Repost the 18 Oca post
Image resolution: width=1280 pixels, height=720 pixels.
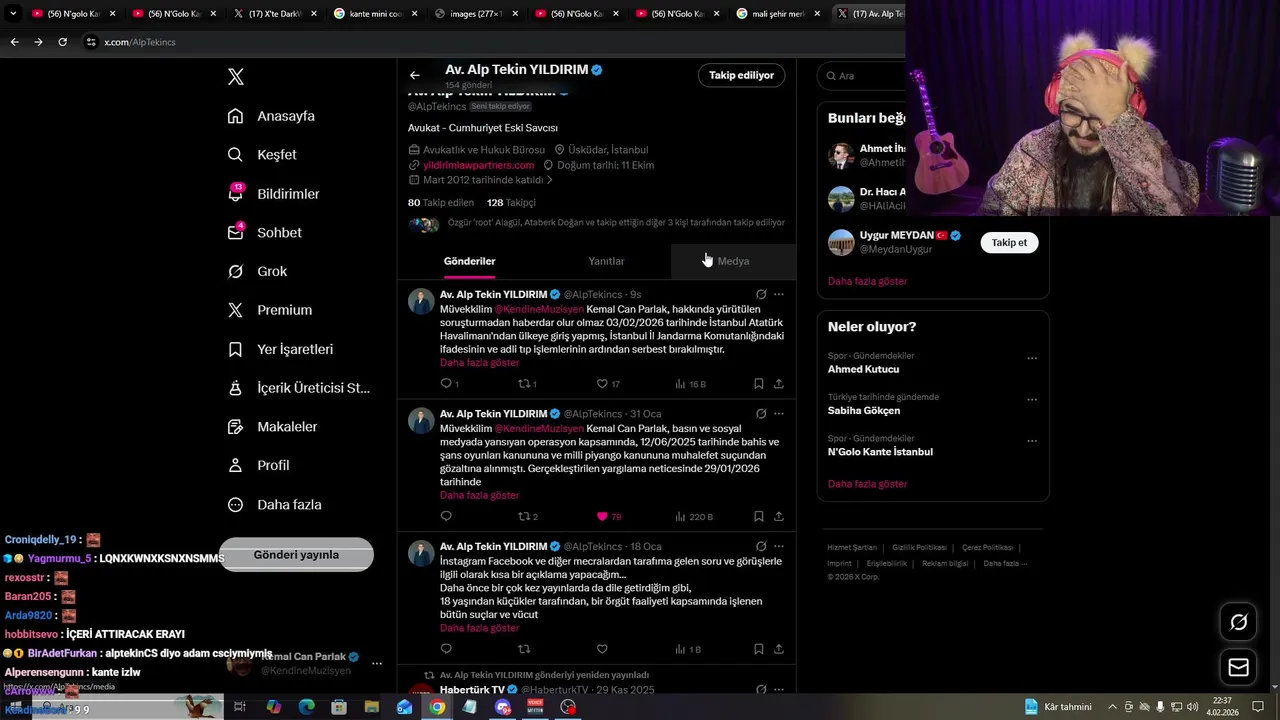[524, 649]
